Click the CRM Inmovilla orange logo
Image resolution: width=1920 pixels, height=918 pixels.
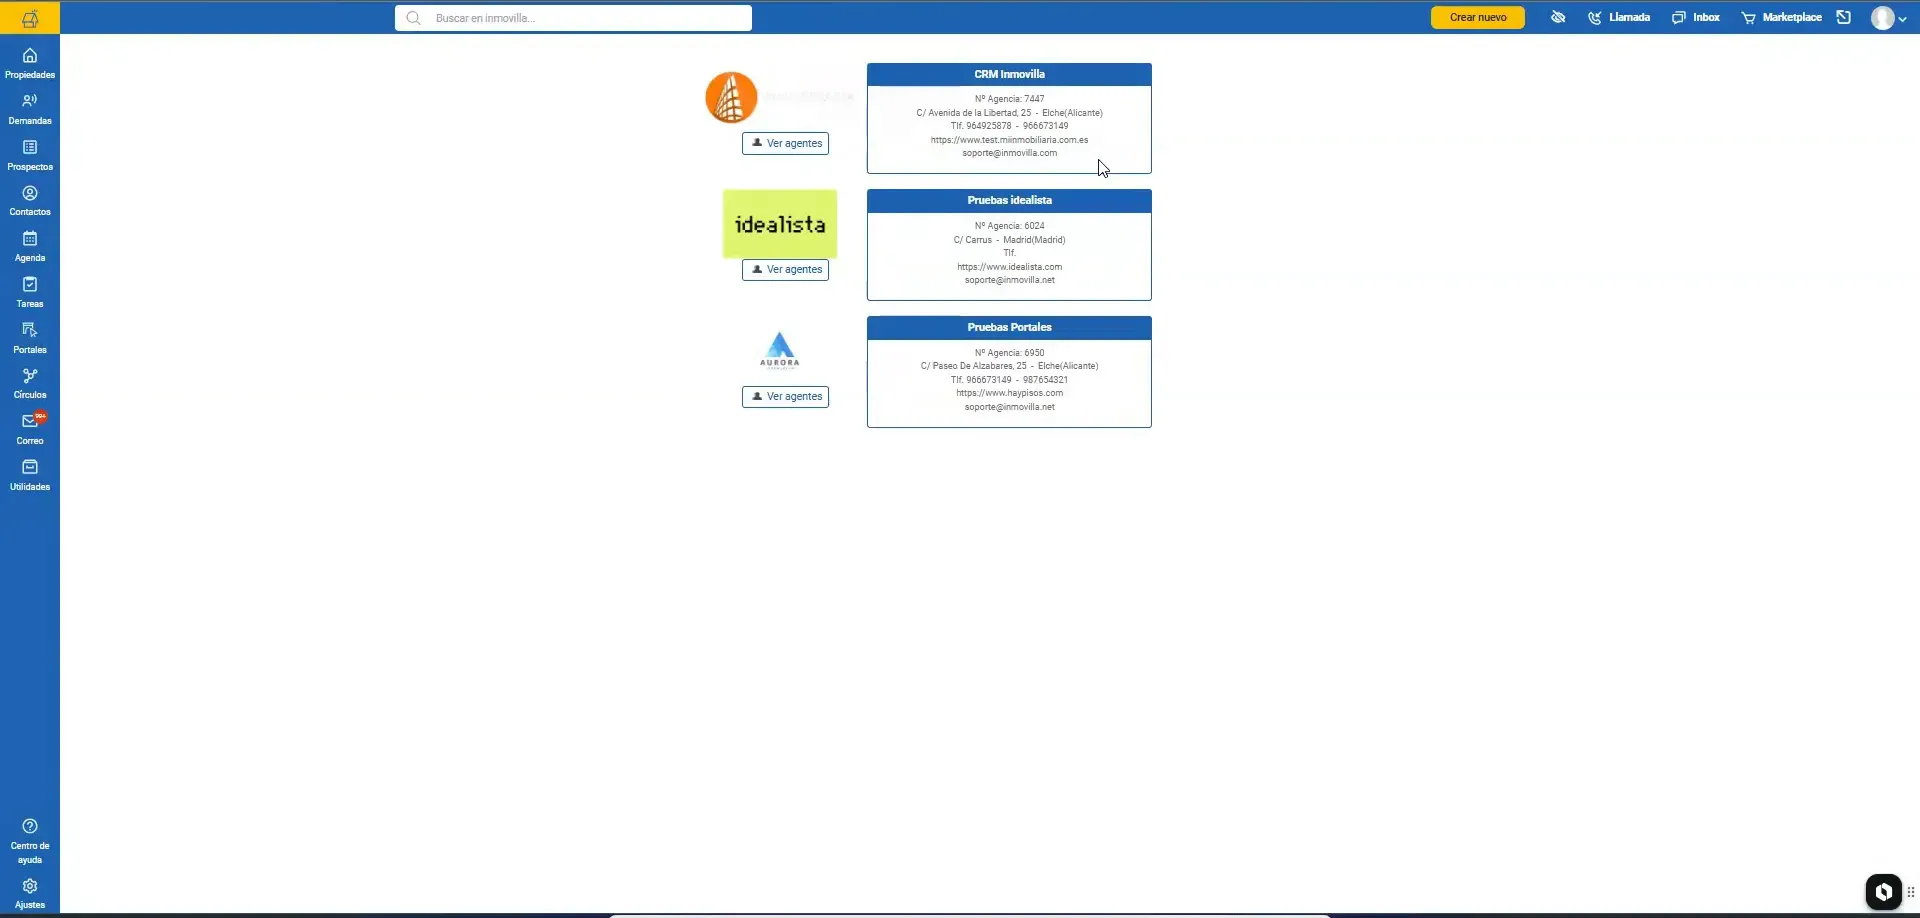[731, 98]
